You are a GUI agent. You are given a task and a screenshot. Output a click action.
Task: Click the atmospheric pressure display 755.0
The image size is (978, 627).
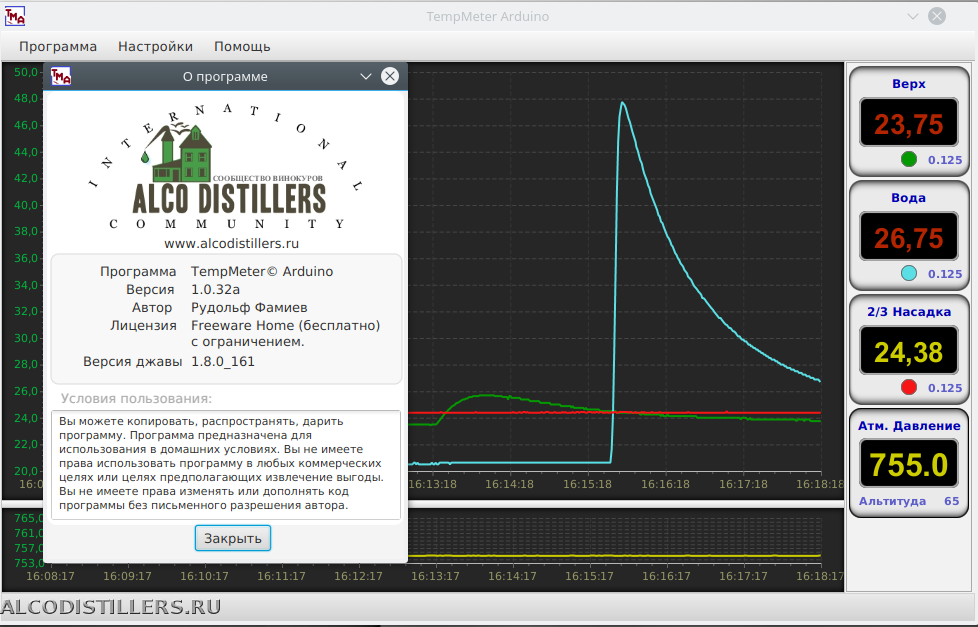pos(909,464)
